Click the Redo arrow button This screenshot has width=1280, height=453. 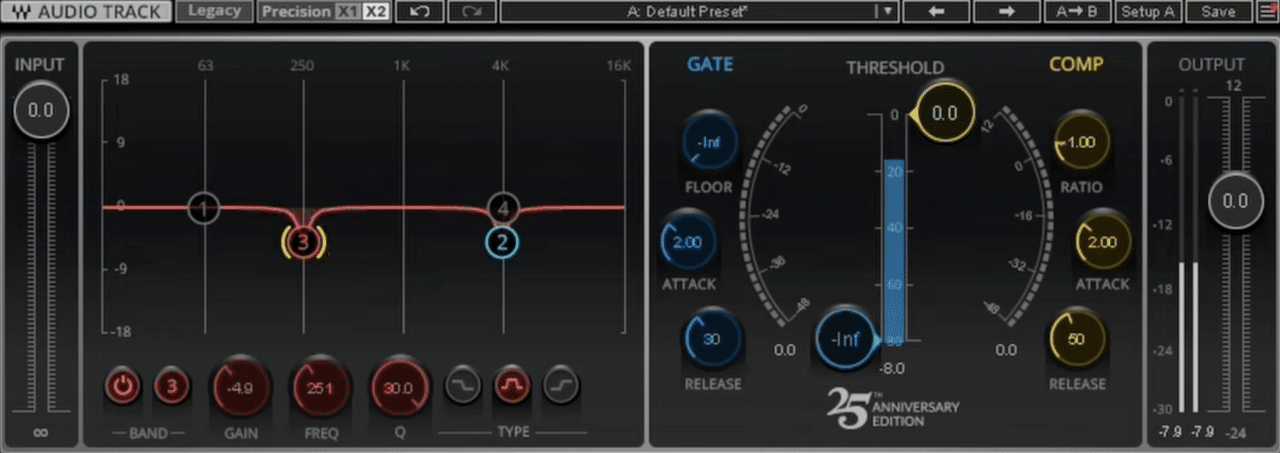click(471, 11)
